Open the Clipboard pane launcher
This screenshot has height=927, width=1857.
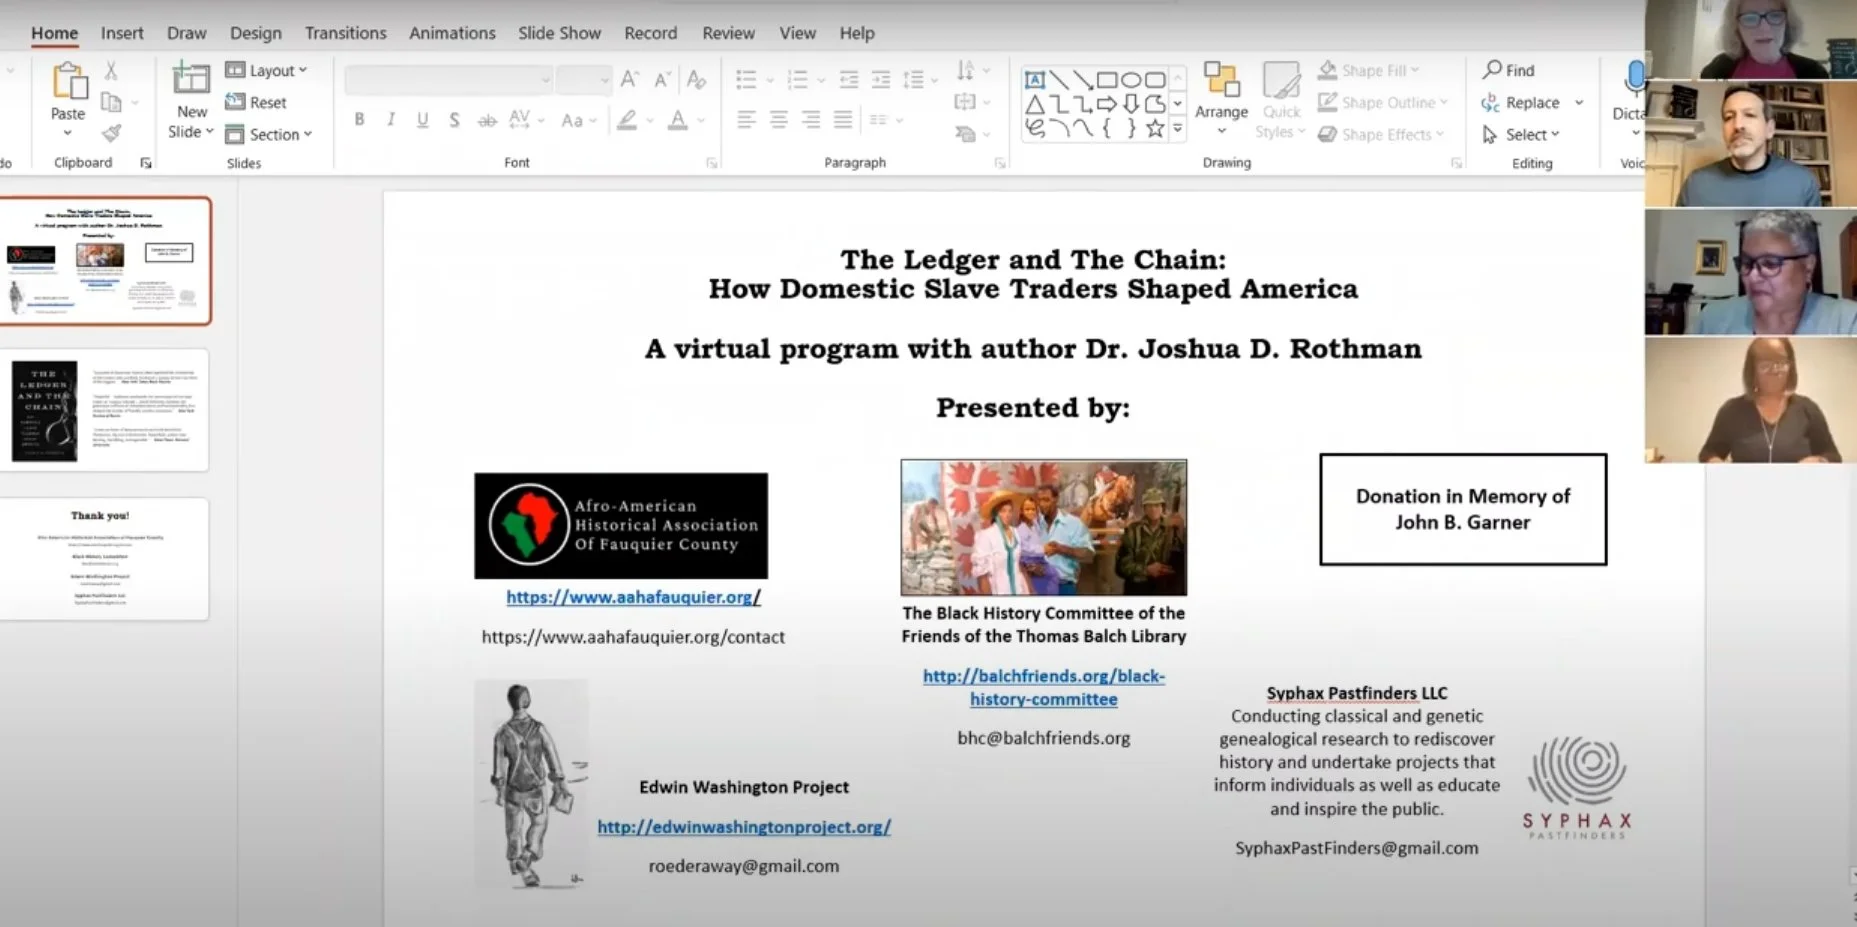pos(146,163)
